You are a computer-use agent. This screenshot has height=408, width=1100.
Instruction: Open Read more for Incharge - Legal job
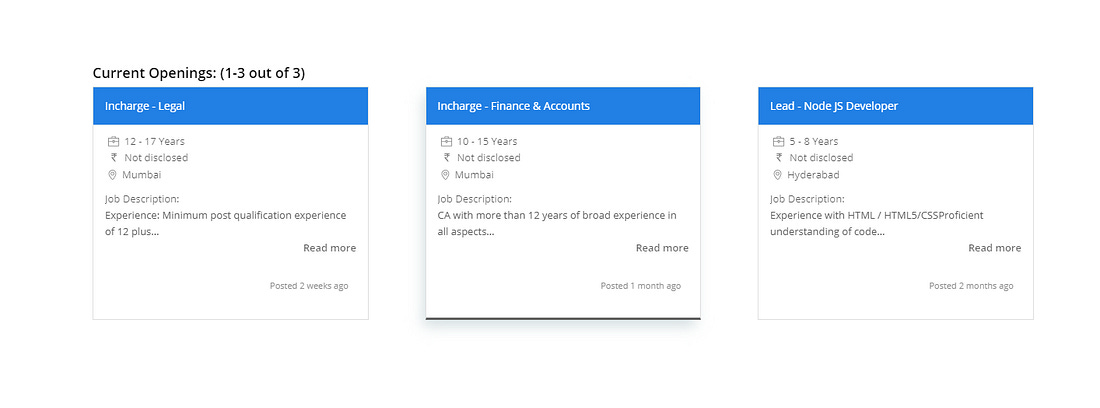330,248
